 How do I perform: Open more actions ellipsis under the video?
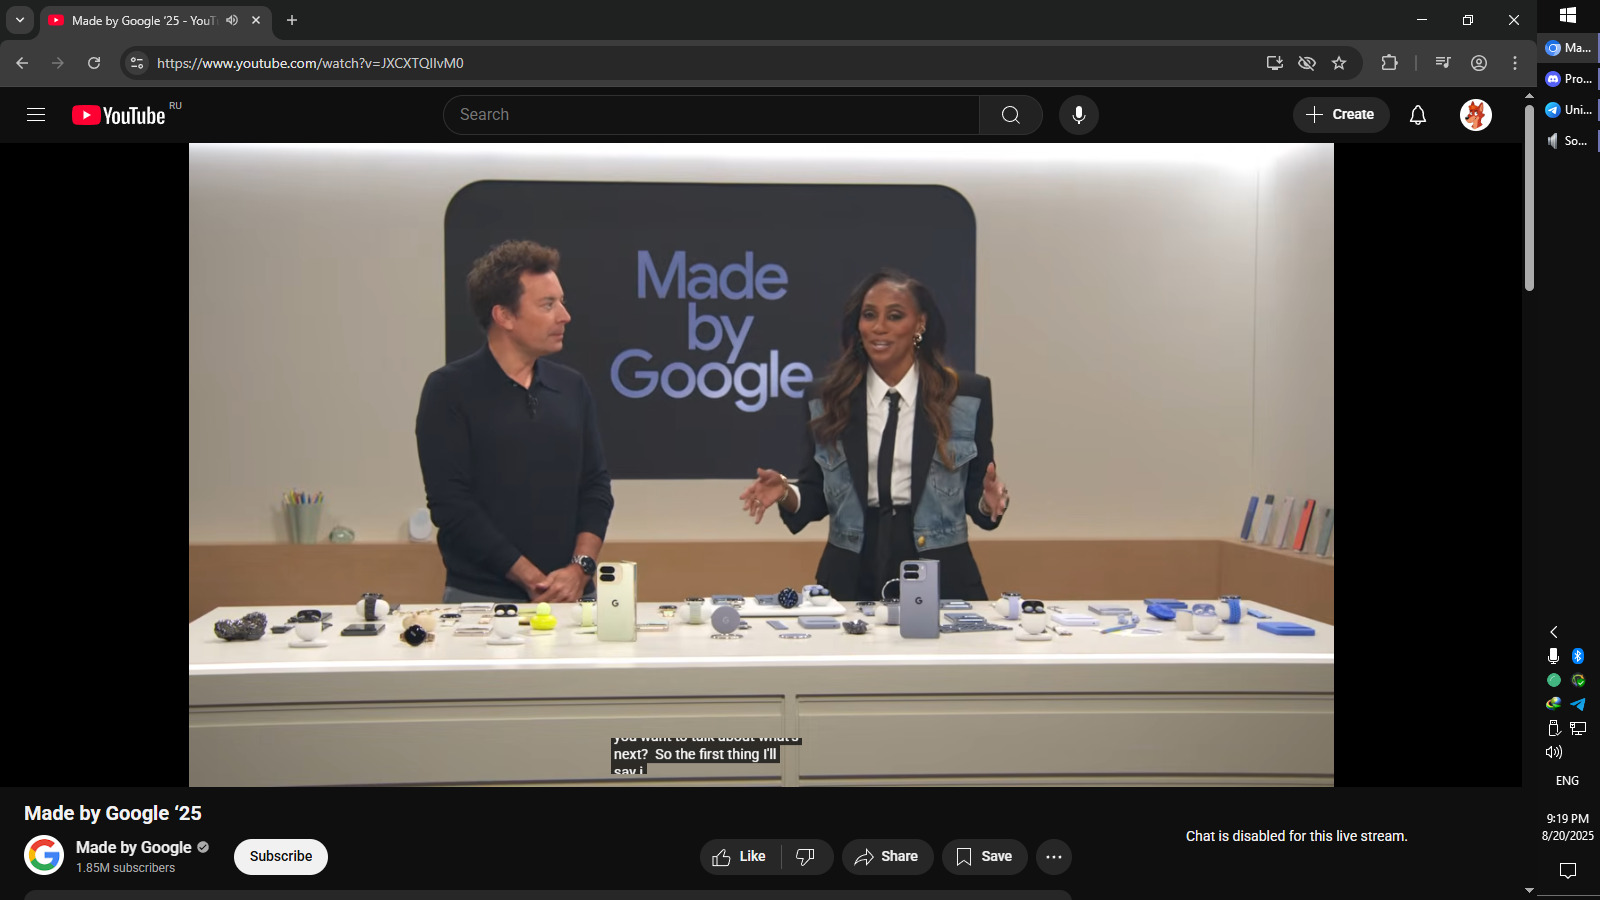click(x=1054, y=857)
